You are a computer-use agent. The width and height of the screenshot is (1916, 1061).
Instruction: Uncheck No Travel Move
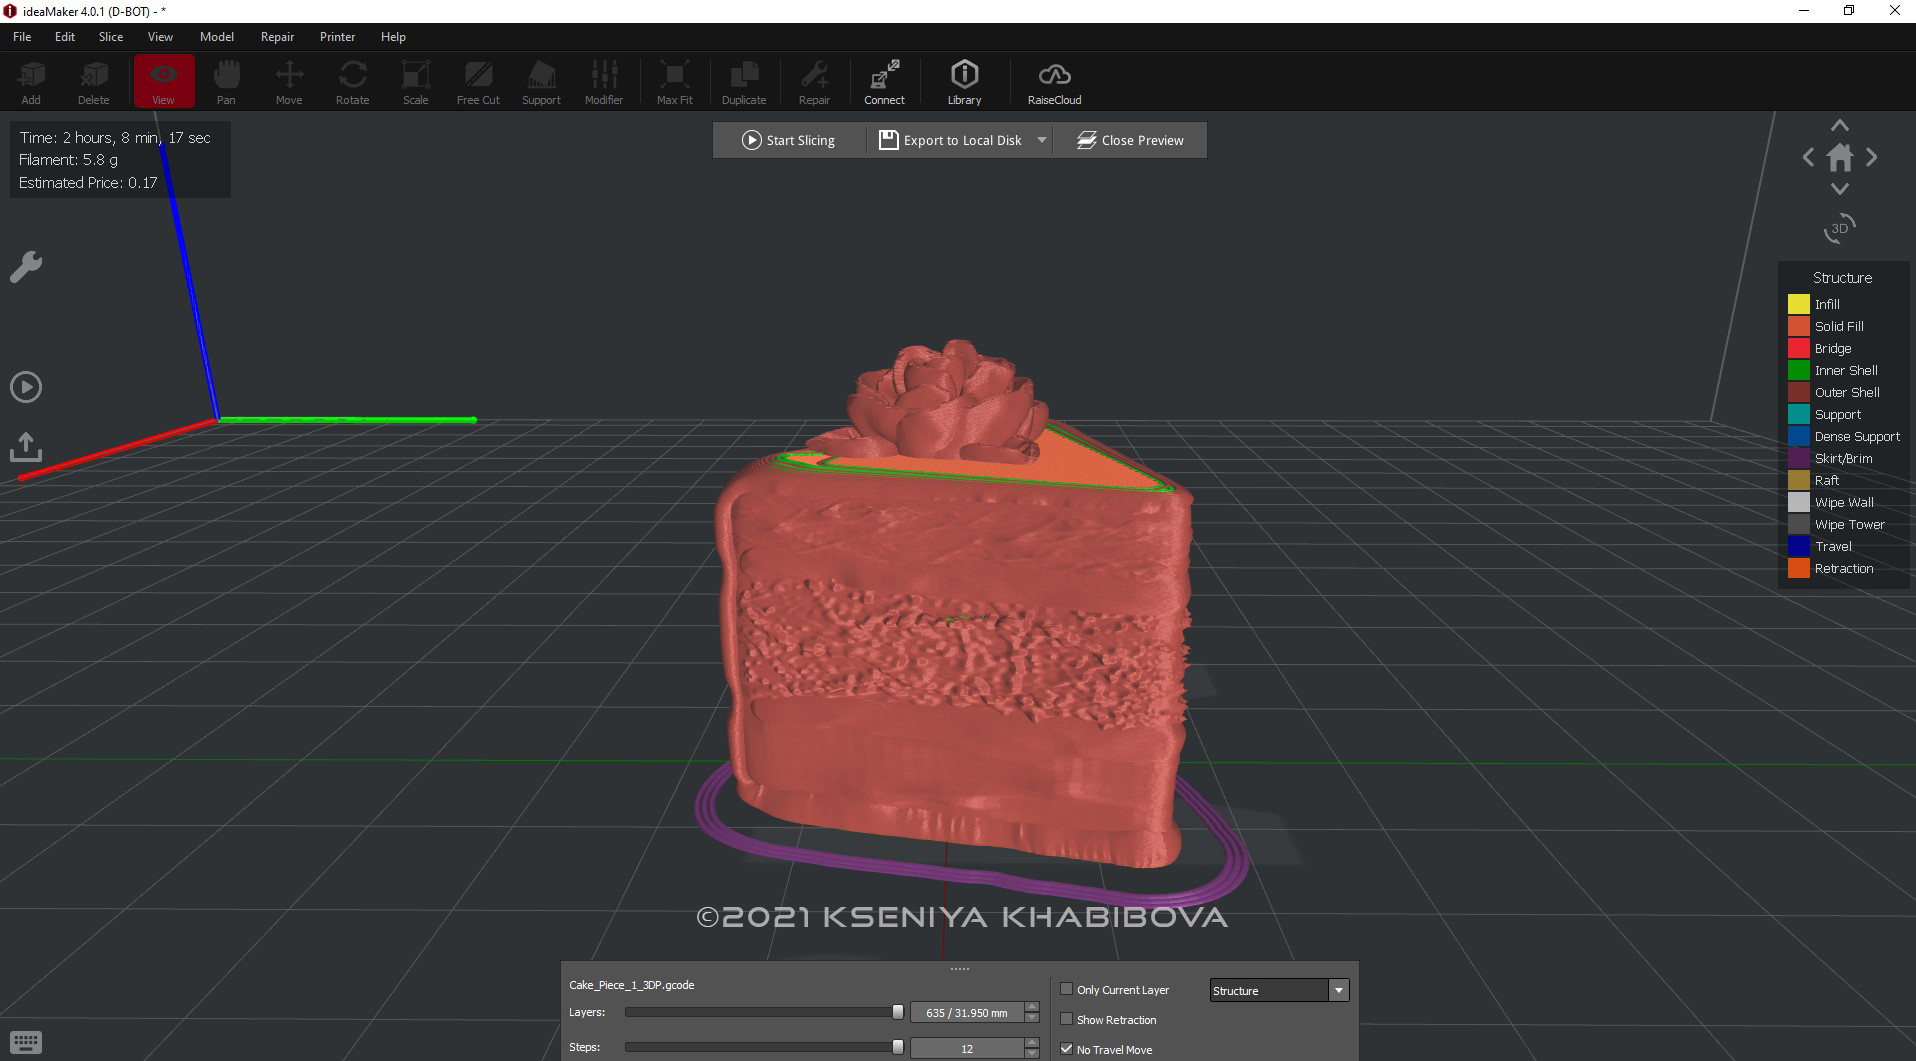pos(1067,1049)
